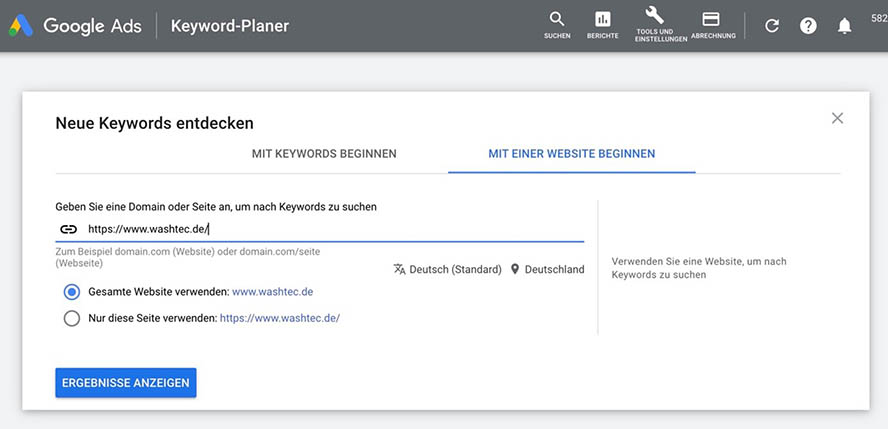This screenshot has width=888, height=429.
Task: Click the language translate icon
Action: [x=399, y=269]
